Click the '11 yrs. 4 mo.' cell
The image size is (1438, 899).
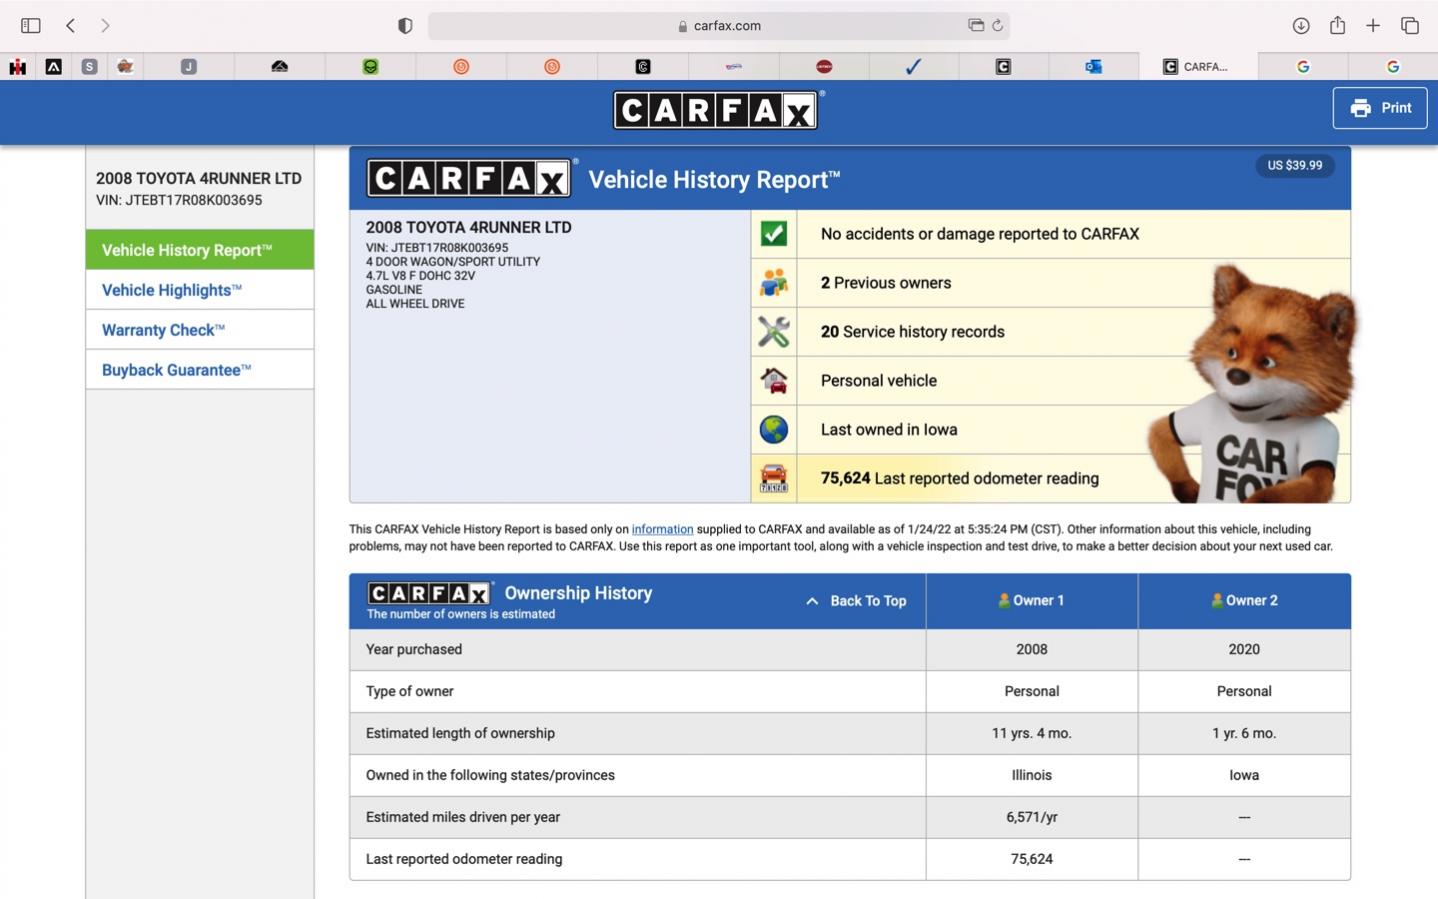[x=1031, y=734]
